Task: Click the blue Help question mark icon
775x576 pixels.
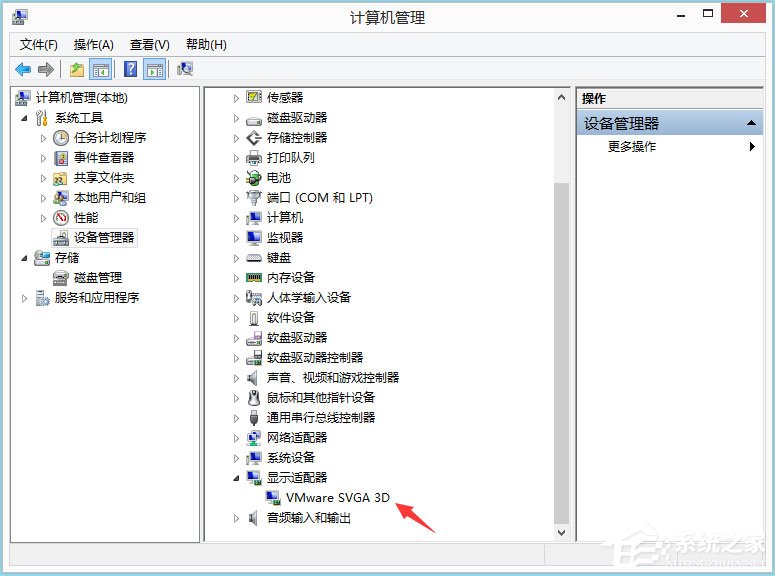Action: click(130, 69)
